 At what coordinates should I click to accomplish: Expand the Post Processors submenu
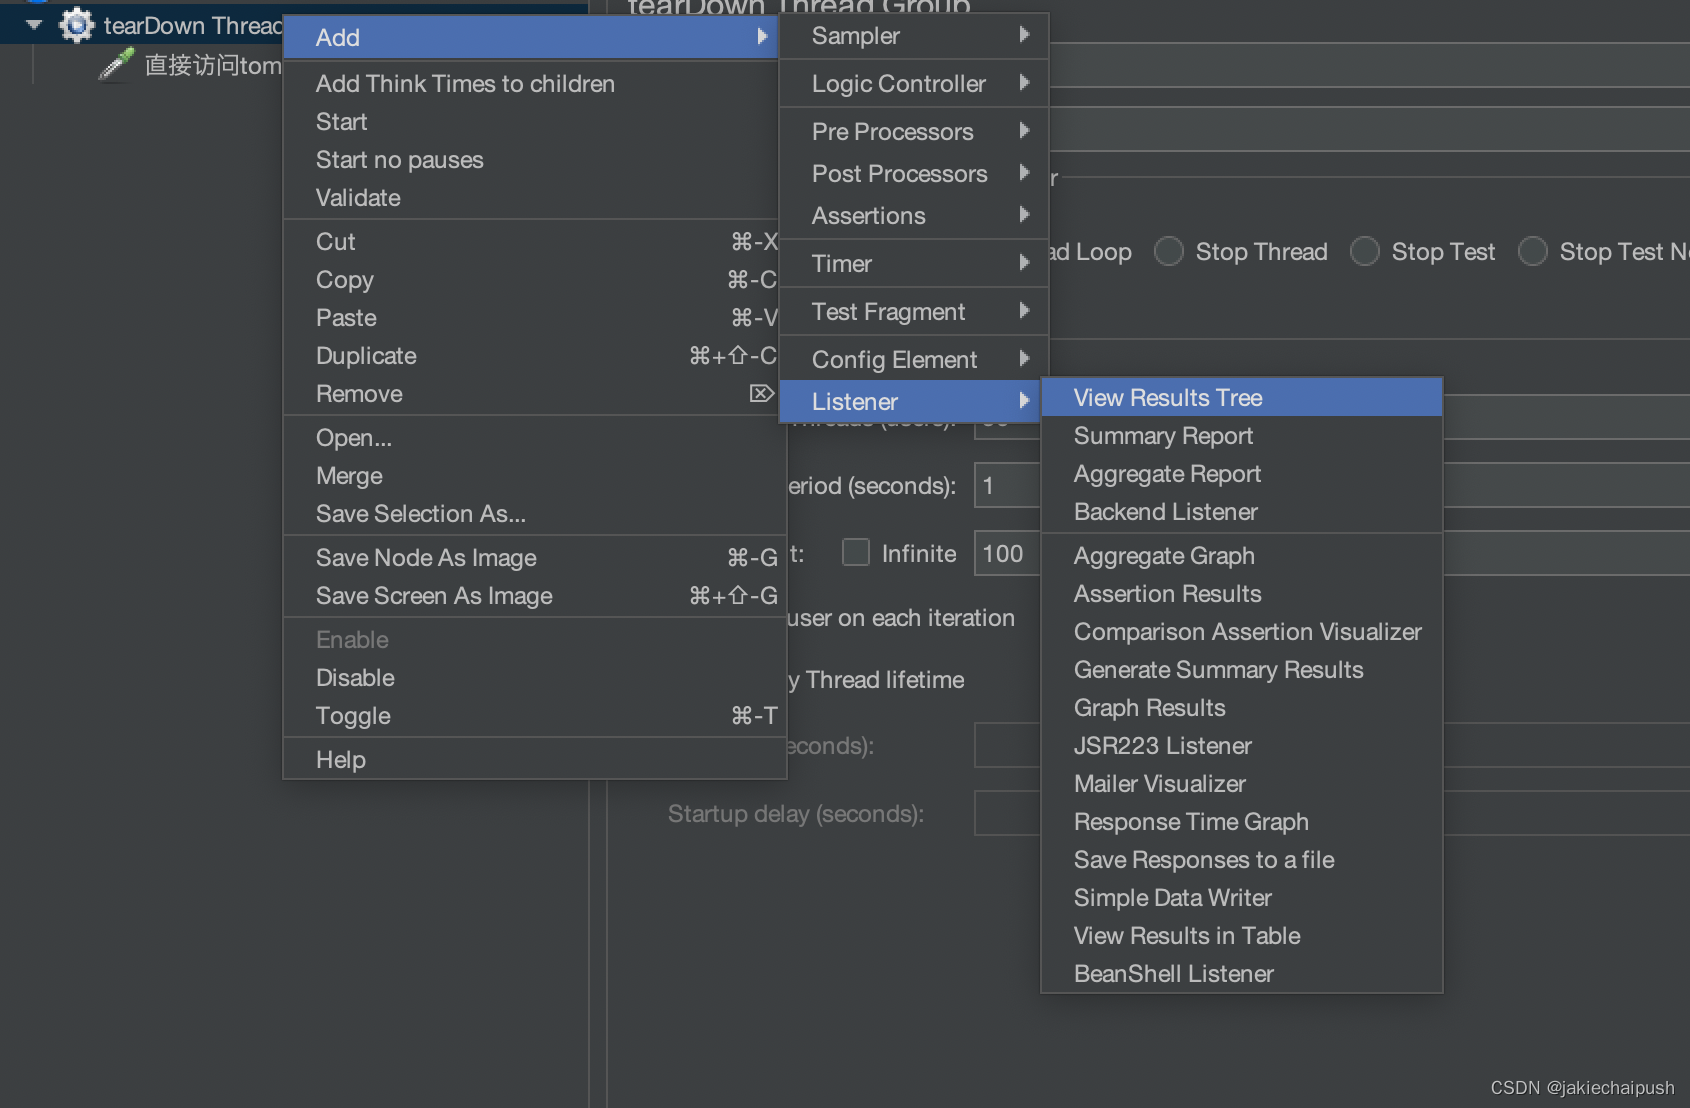click(x=914, y=174)
